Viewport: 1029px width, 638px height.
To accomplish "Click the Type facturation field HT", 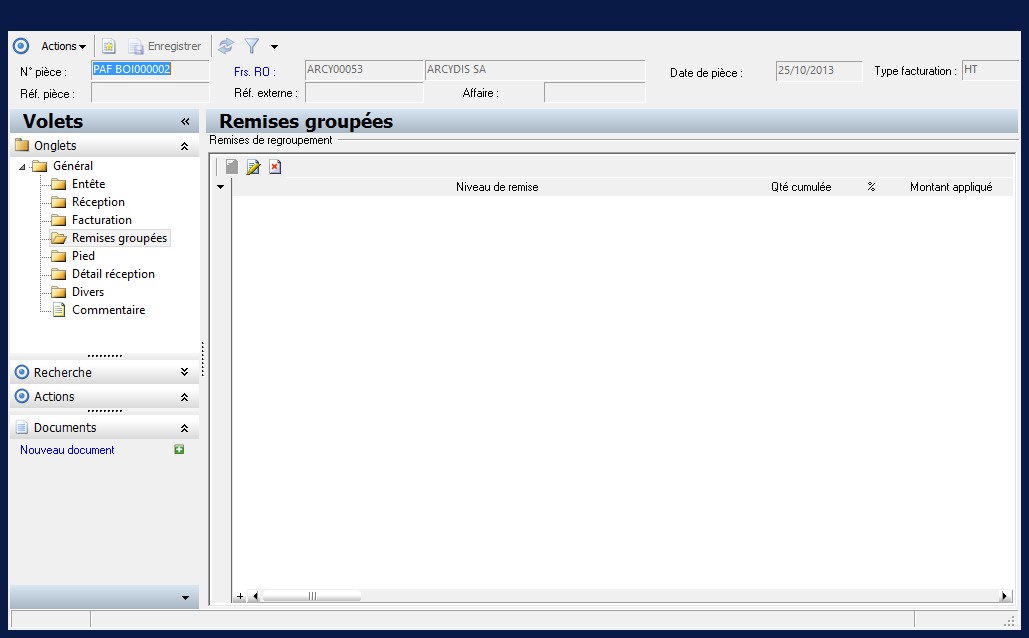I will [x=990, y=70].
